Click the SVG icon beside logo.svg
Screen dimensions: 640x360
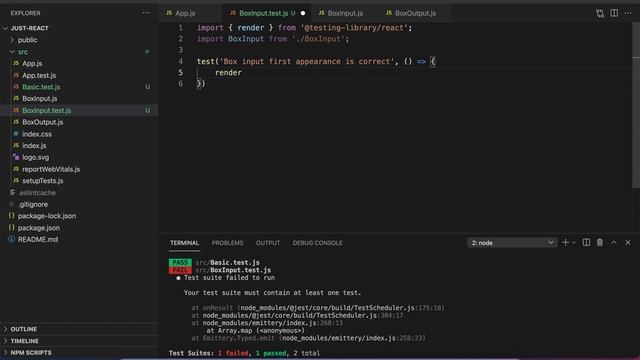pos(16,157)
